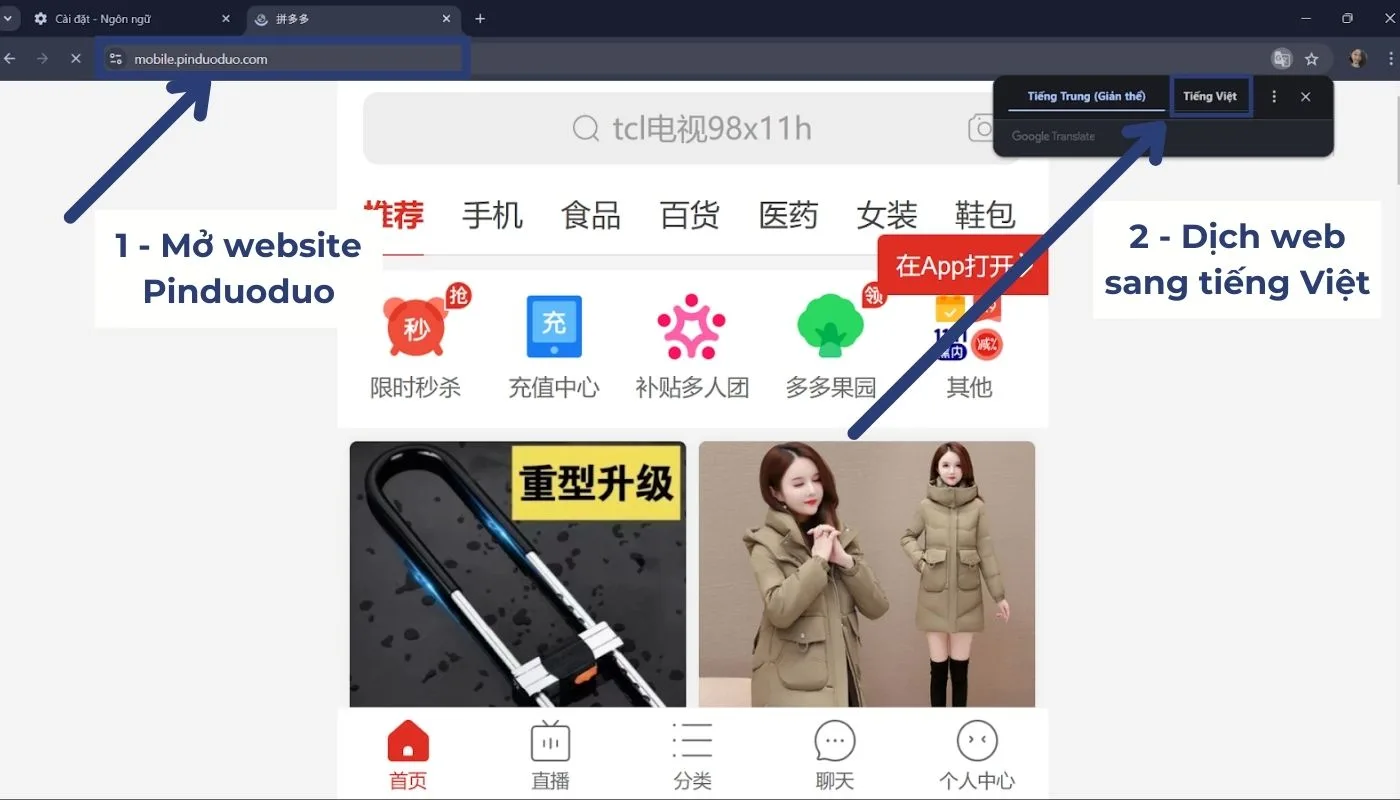This screenshot has width=1400, height=800.
Task: Open a new browser tab
Action: pyautogui.click(x=480, y=19)
